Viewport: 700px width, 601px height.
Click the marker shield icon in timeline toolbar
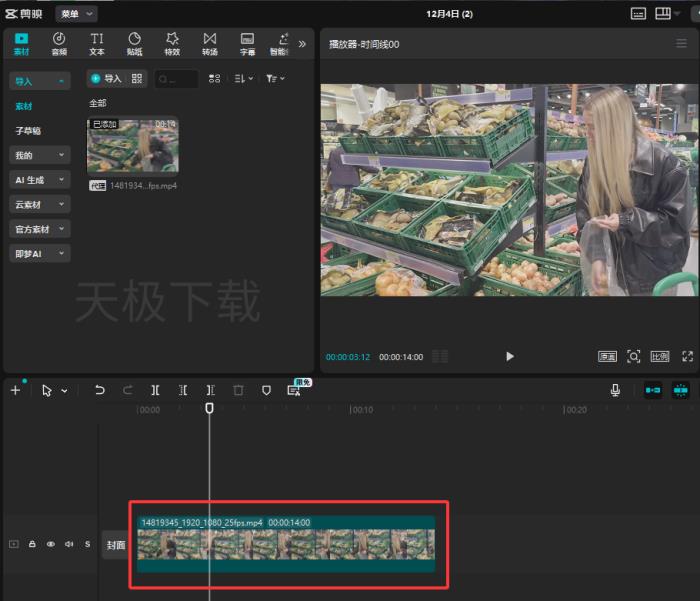point(266,390)
